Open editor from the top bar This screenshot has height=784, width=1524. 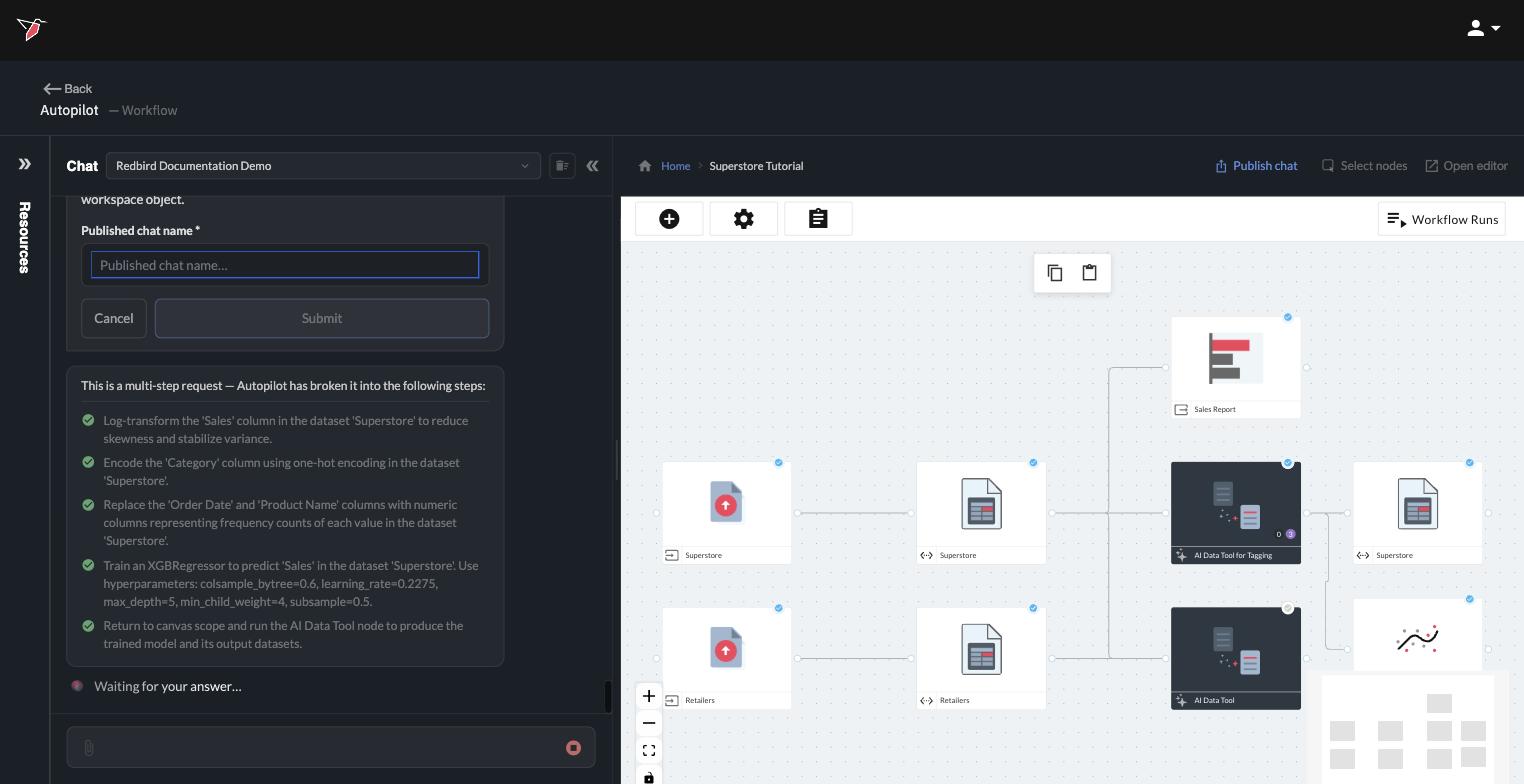(1466, 166)
